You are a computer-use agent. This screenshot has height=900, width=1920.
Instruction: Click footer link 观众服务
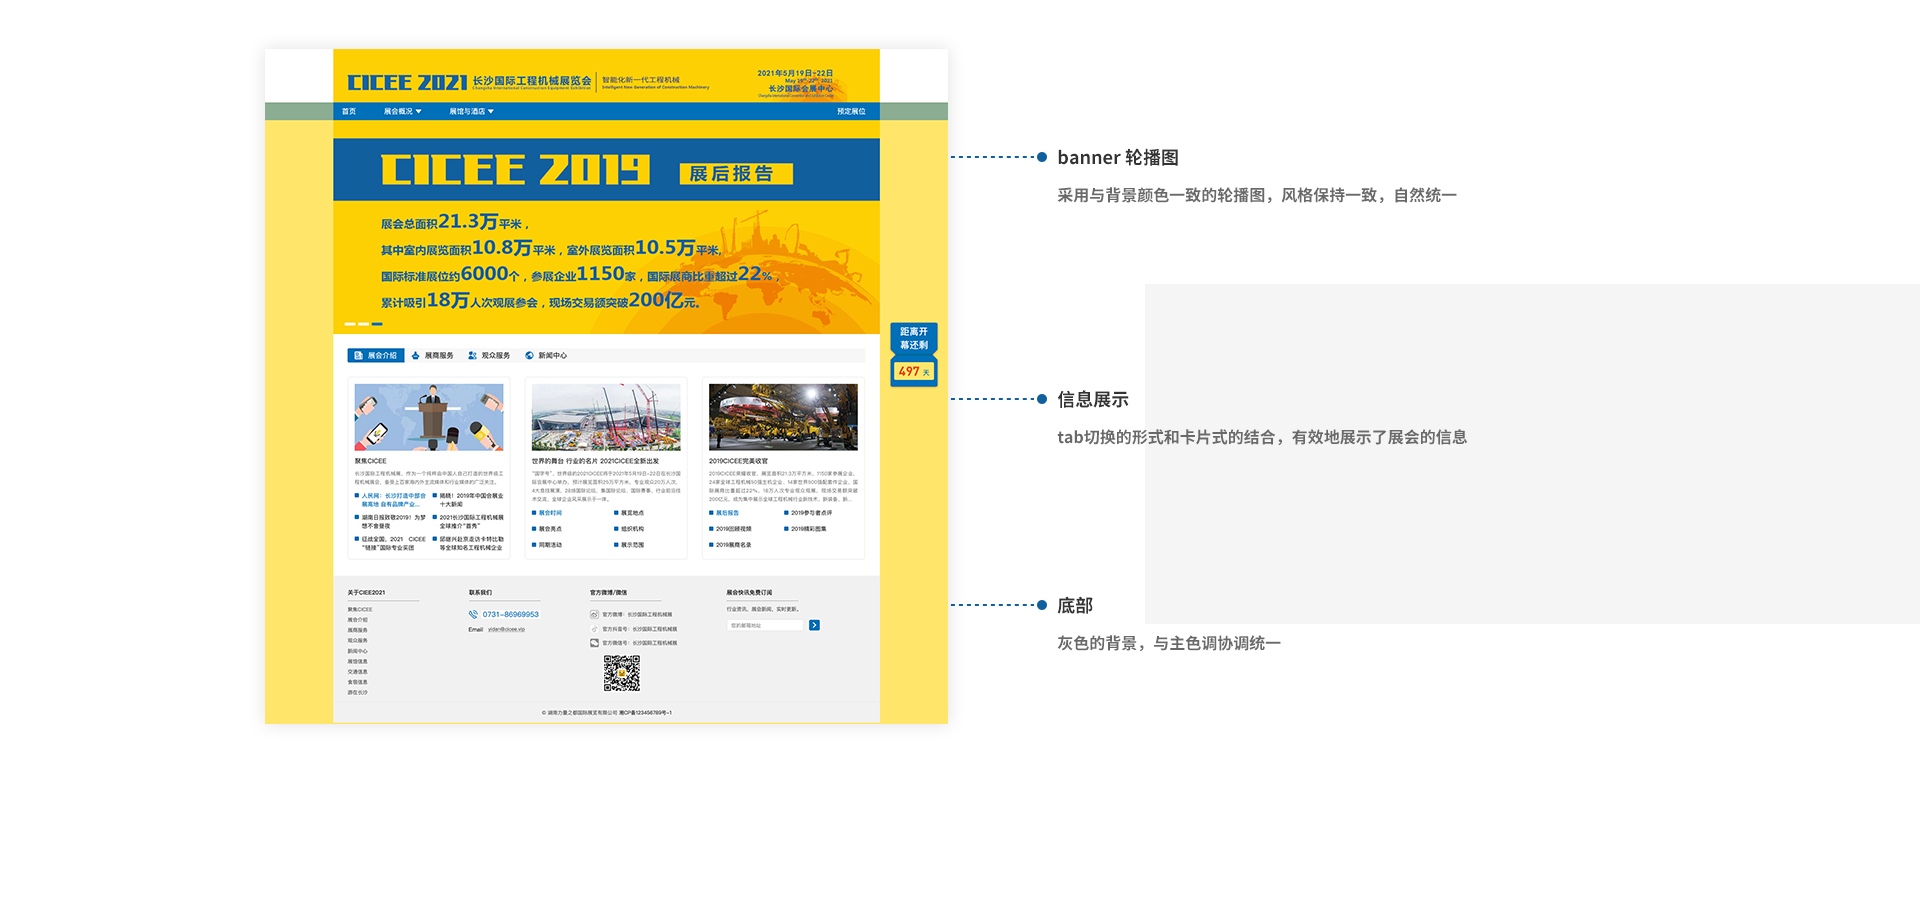point(358,640)
